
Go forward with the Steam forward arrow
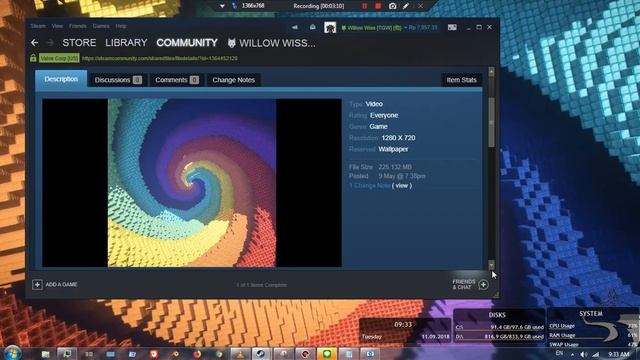point(50,42)
